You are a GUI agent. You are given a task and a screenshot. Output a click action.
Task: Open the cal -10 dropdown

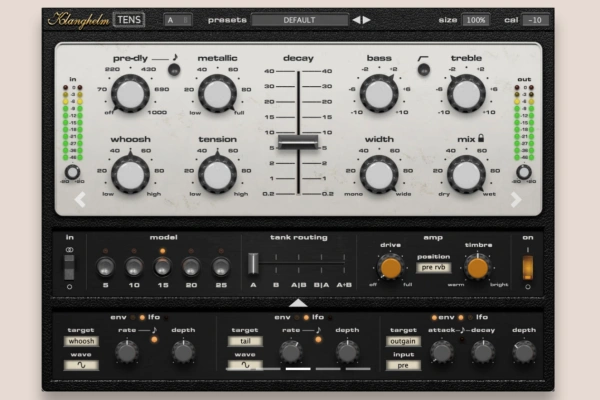click(535, 20)
